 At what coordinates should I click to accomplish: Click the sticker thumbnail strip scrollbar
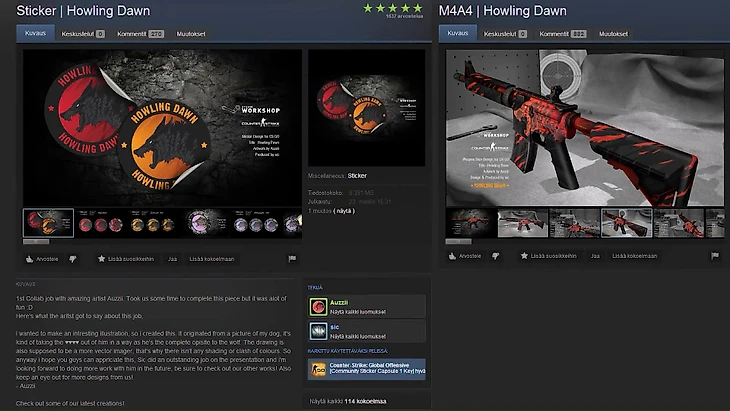click(x=36, y=242)
